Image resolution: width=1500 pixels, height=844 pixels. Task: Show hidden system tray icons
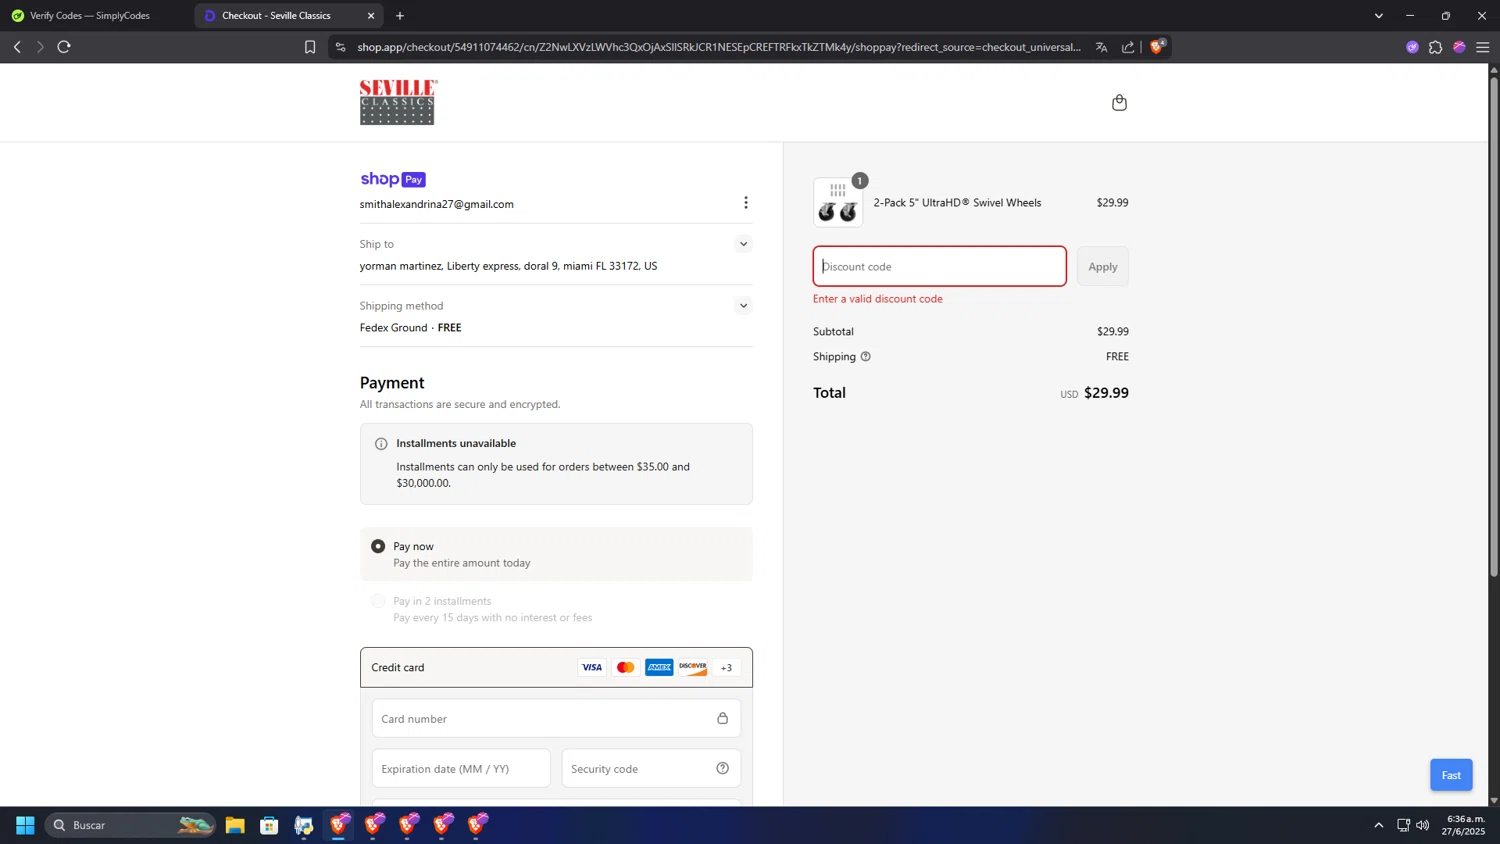pyautogui.click(x=1378, y=825)
